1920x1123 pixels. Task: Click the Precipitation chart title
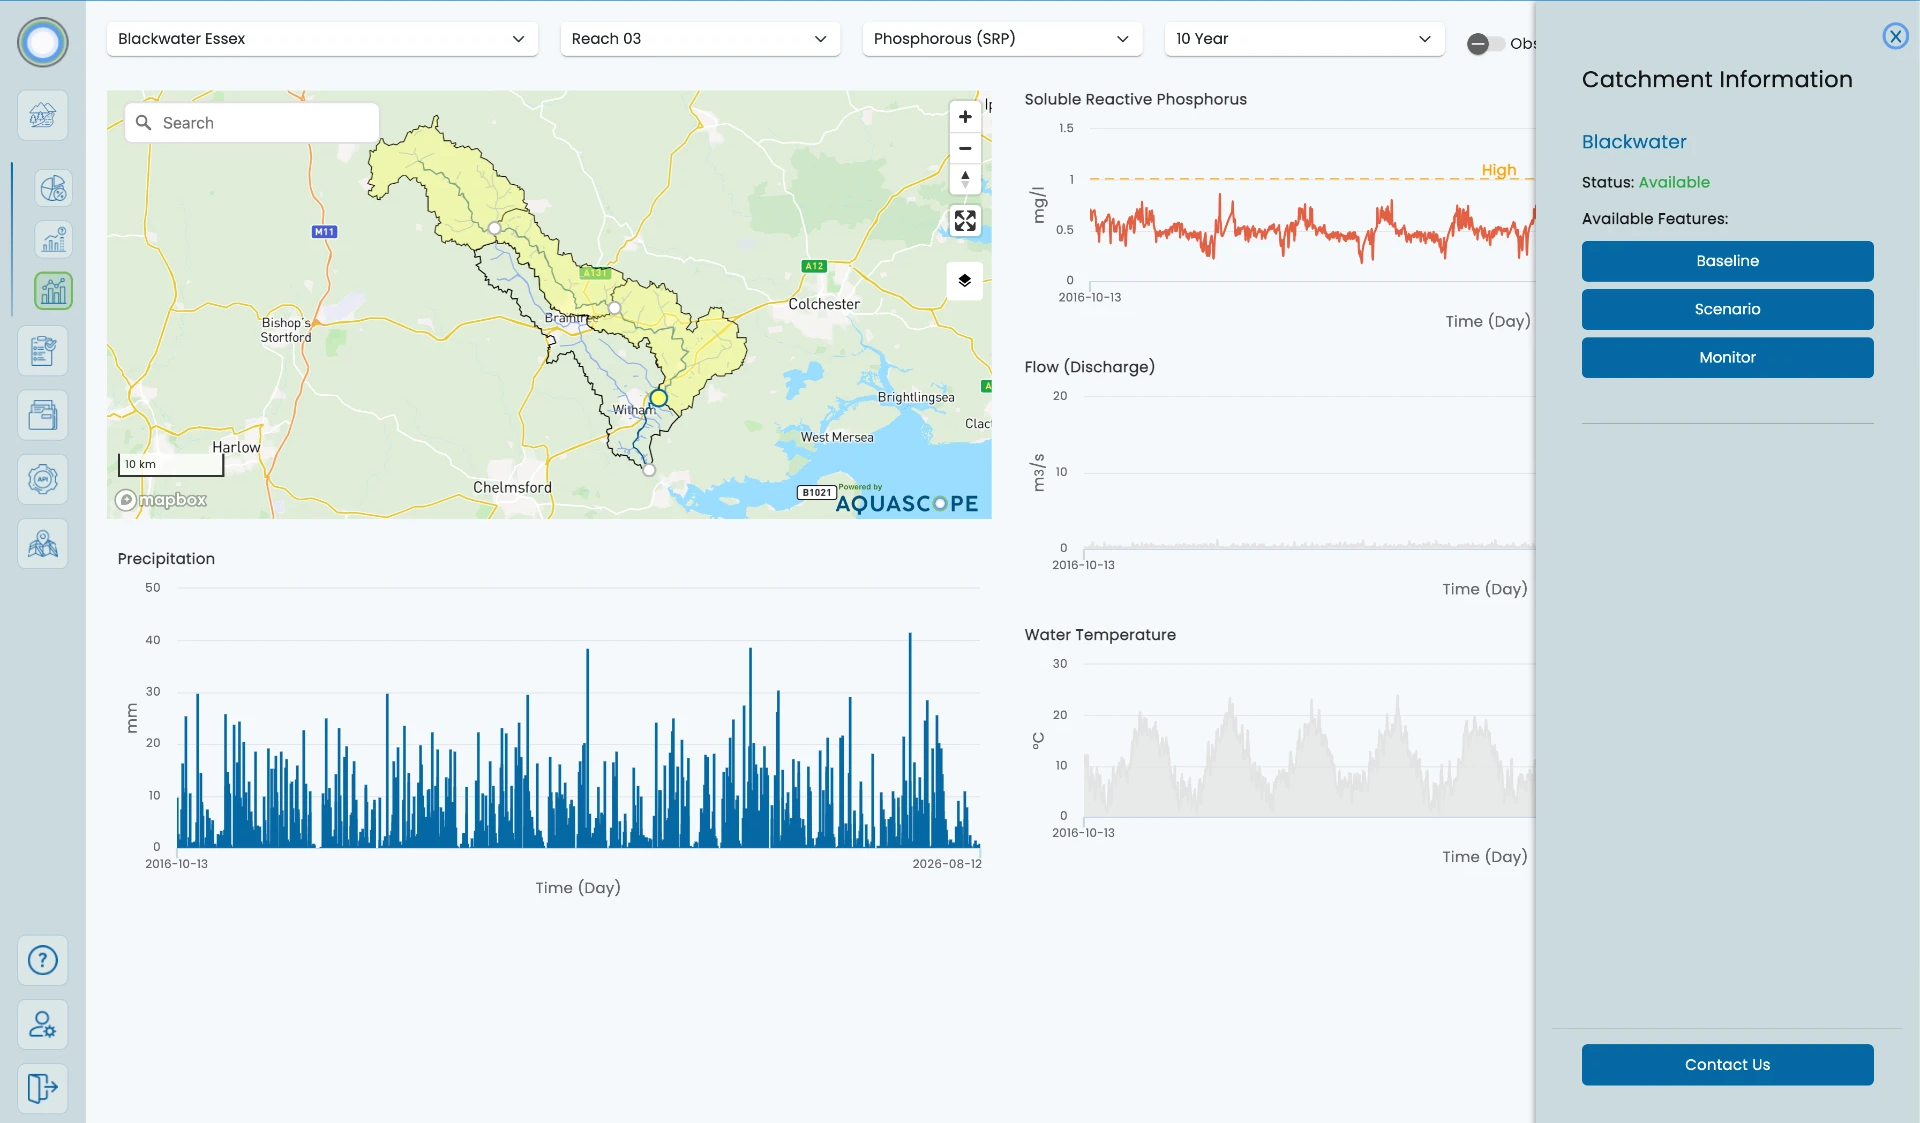pos(166,558)
